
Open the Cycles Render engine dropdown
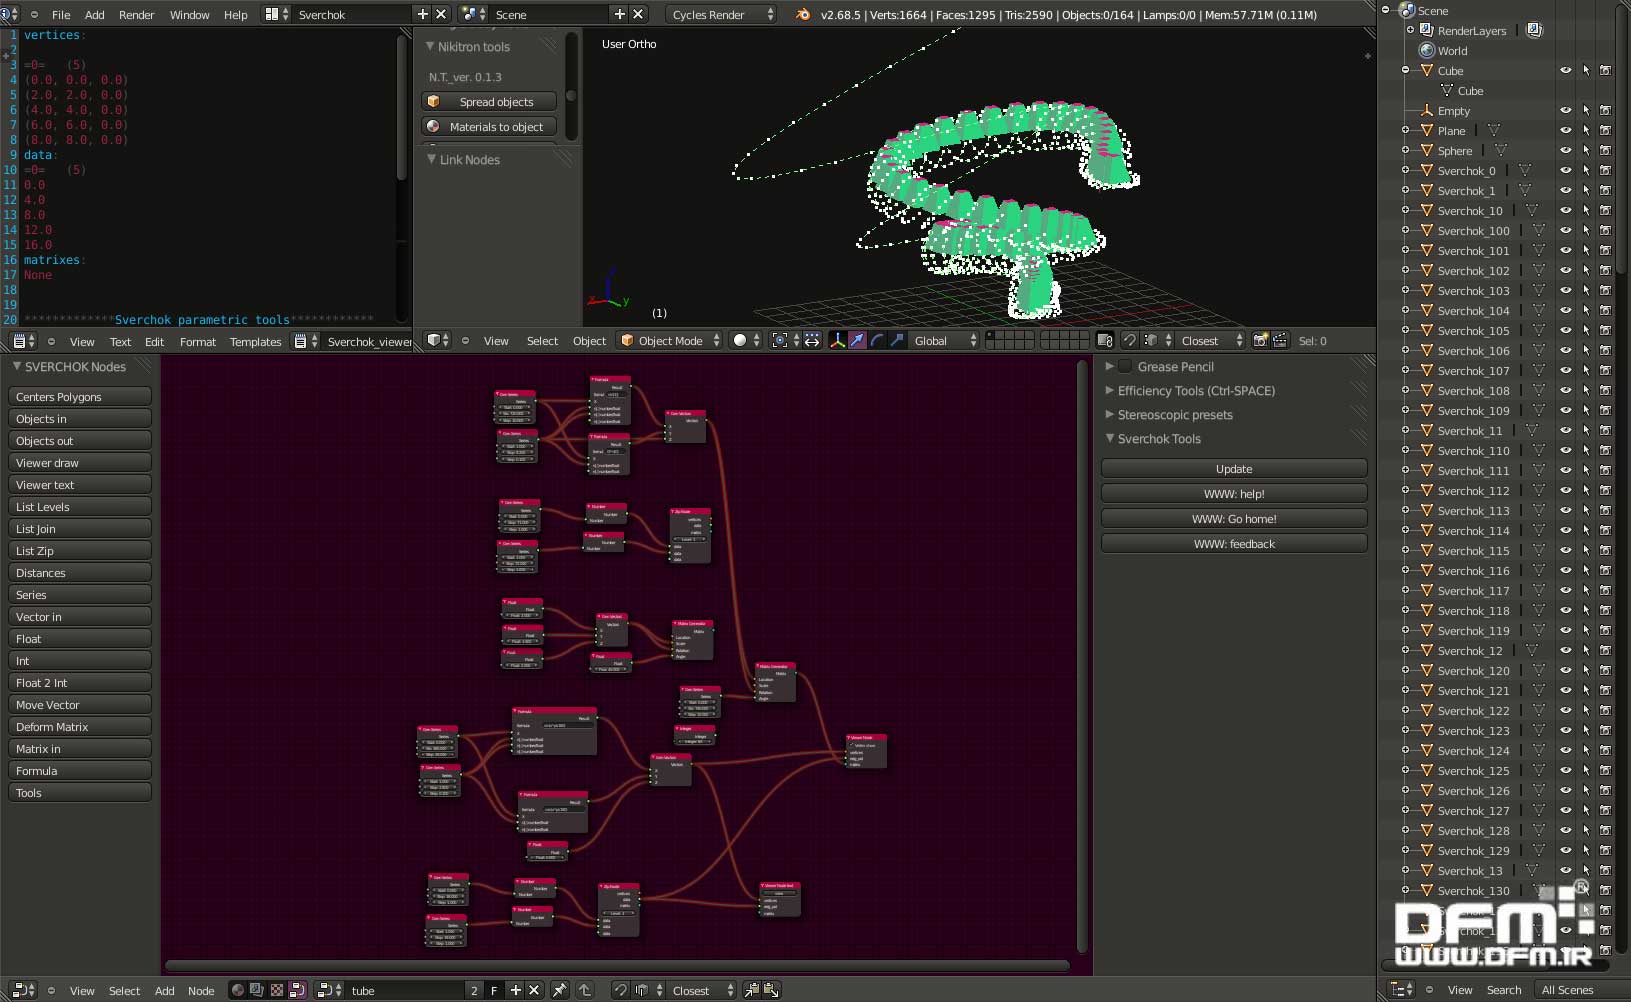pyautogui.click(x=722, y=14)
